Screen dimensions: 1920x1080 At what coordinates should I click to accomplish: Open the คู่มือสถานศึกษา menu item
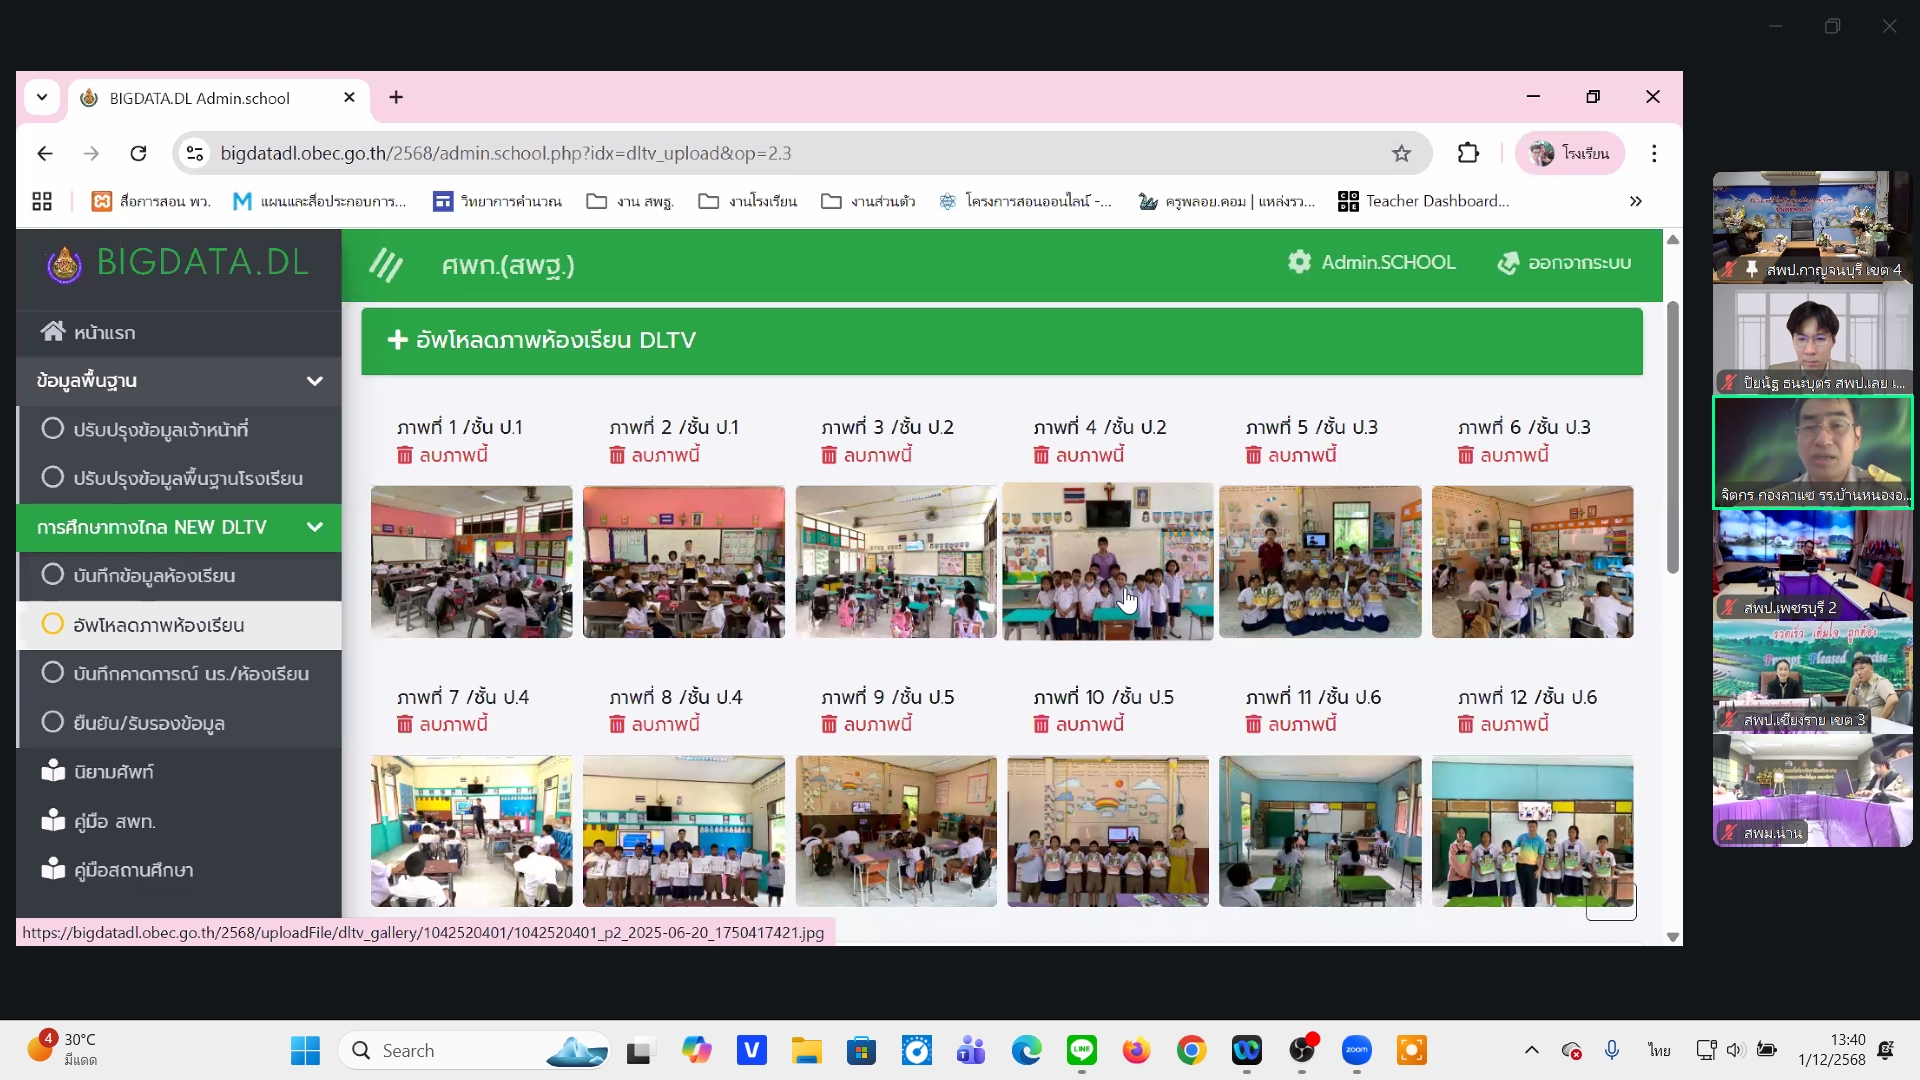[x=133, y=870]
